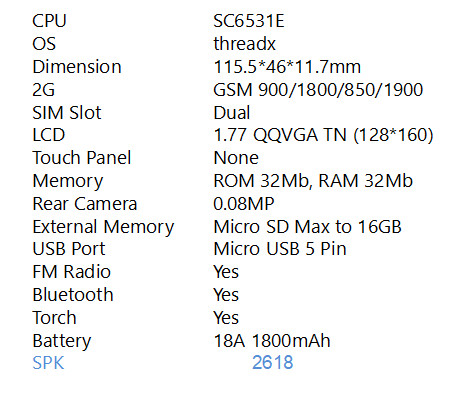Click the 18A 1800mAh battery value
The height and width of the screenshot is (393, 473).
[x=272, y=341]
